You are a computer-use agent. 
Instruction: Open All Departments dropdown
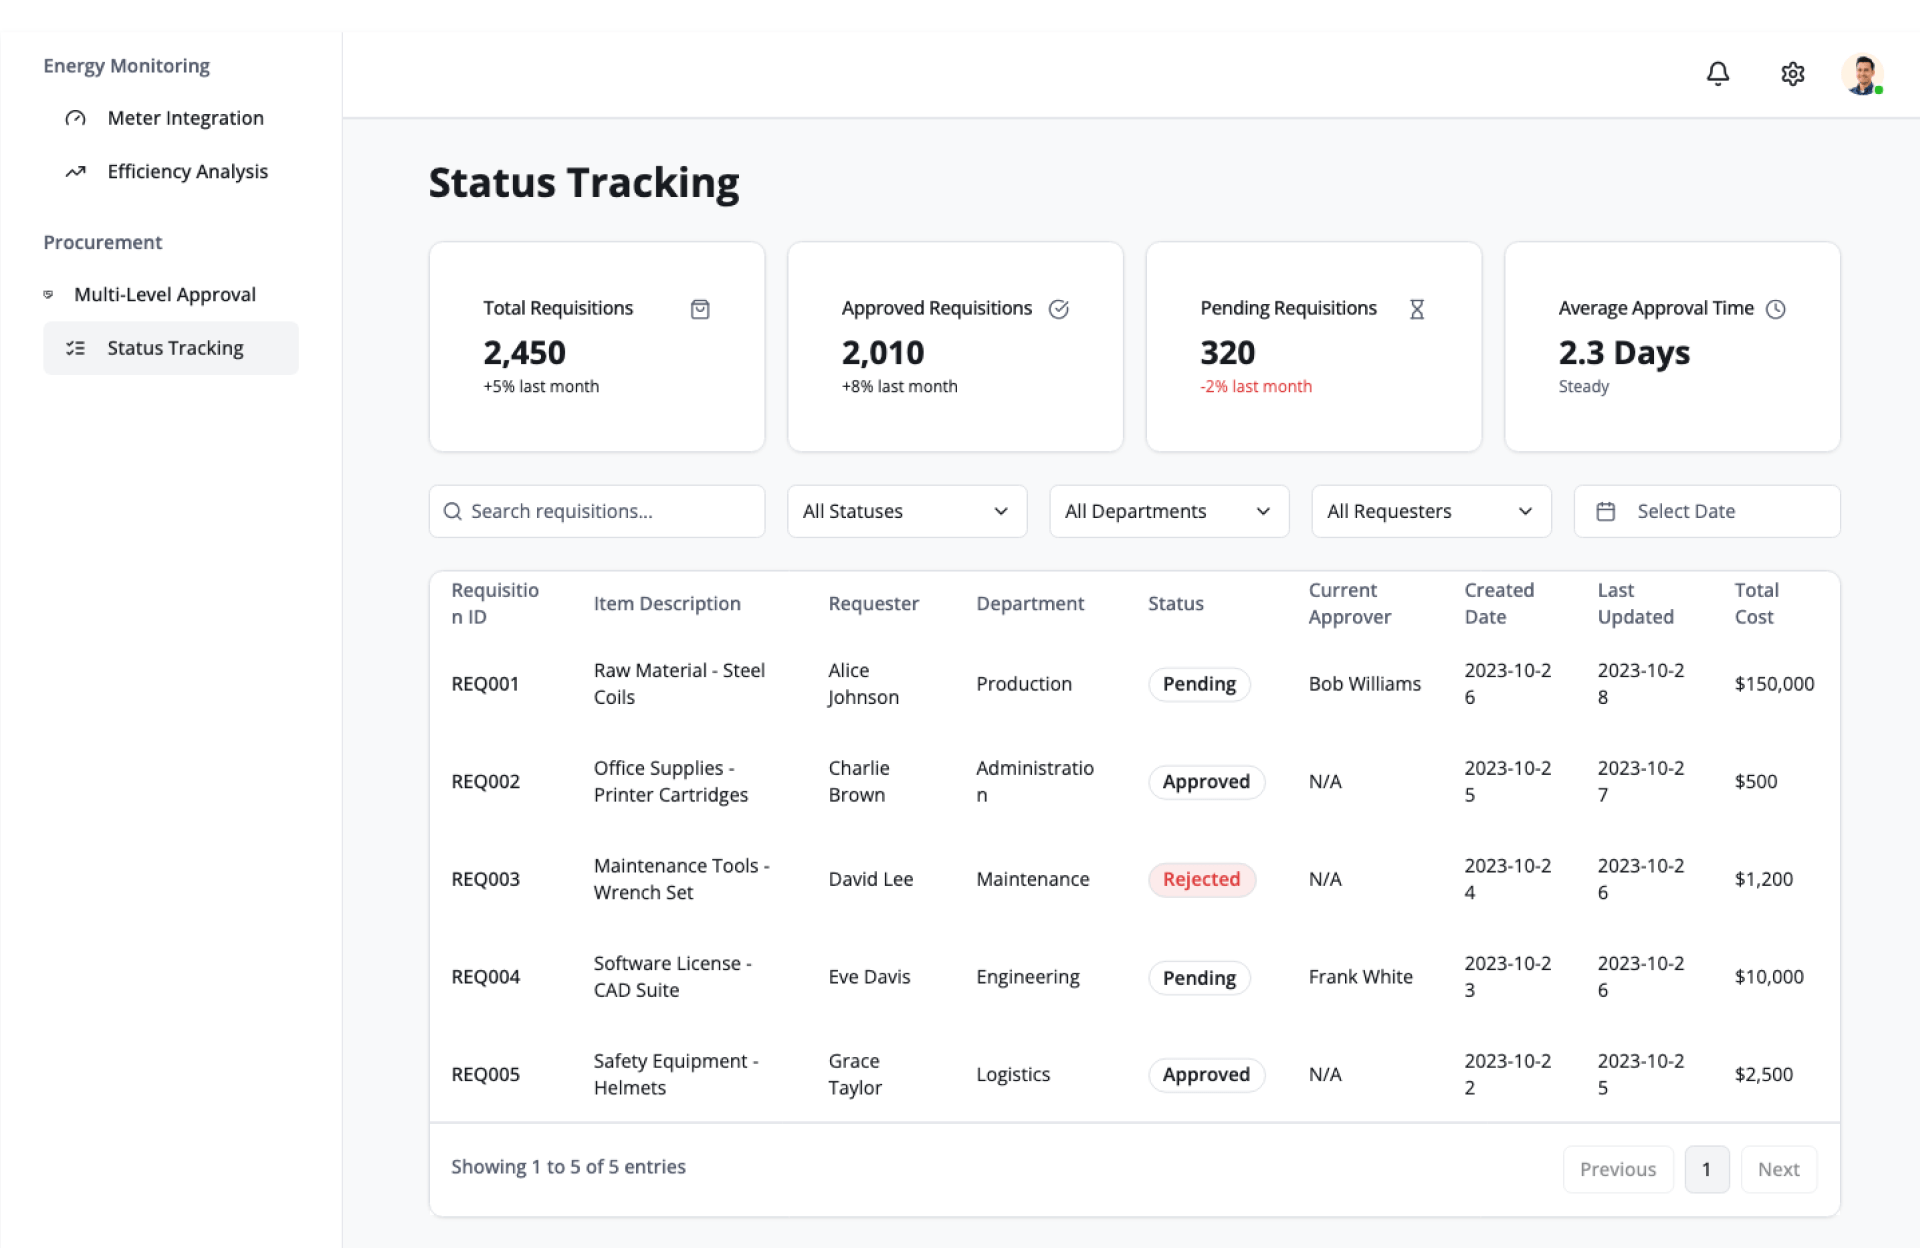(x=1168, y=511)
